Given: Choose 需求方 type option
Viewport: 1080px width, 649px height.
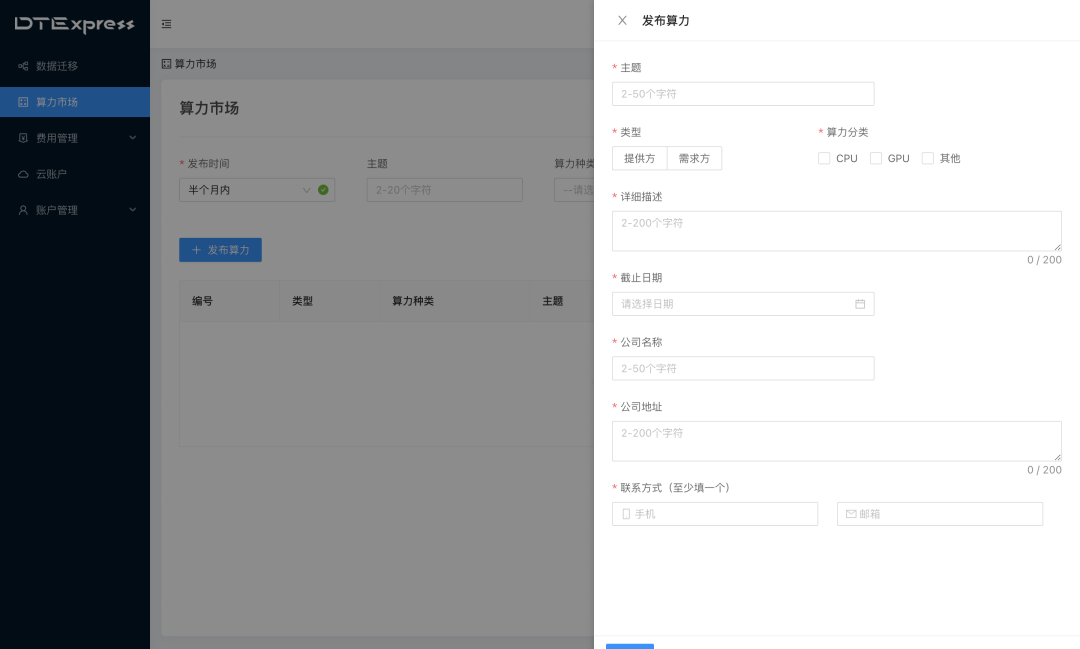Looking at the screenshot, I should pos(694,158).
